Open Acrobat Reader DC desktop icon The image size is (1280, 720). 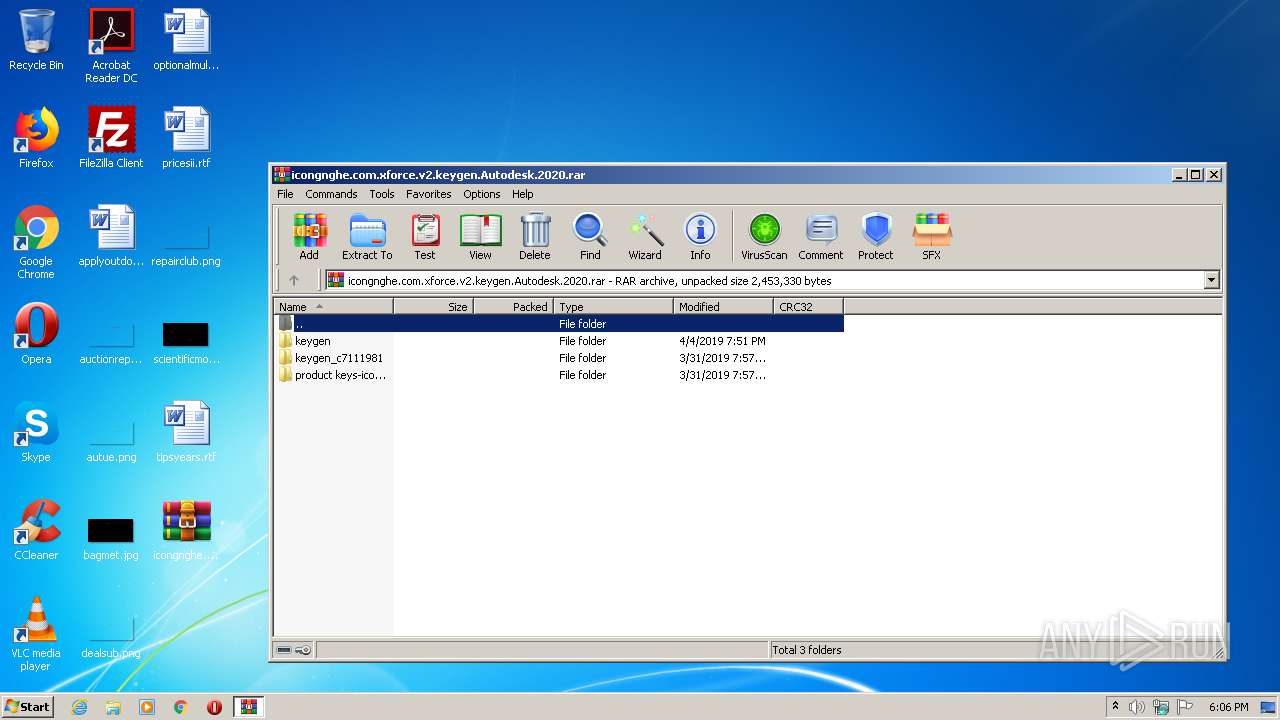point(111,46)
